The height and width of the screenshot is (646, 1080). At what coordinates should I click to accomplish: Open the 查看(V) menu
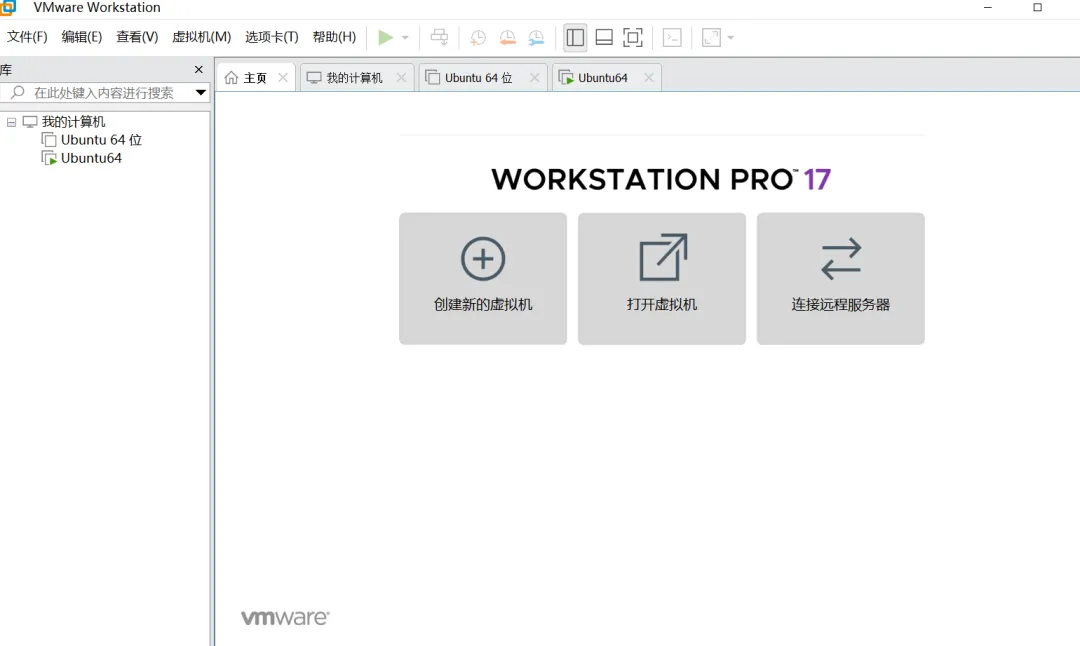tap(137, 37)
